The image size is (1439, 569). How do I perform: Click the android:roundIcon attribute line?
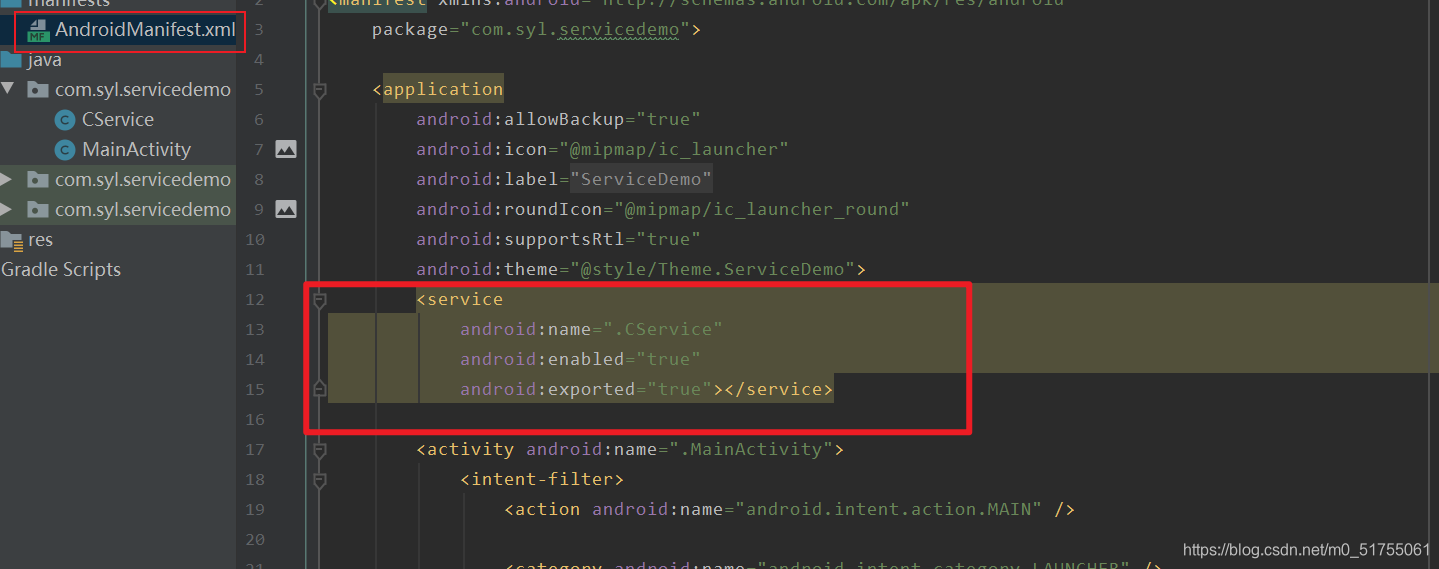[x=663, y=209]
